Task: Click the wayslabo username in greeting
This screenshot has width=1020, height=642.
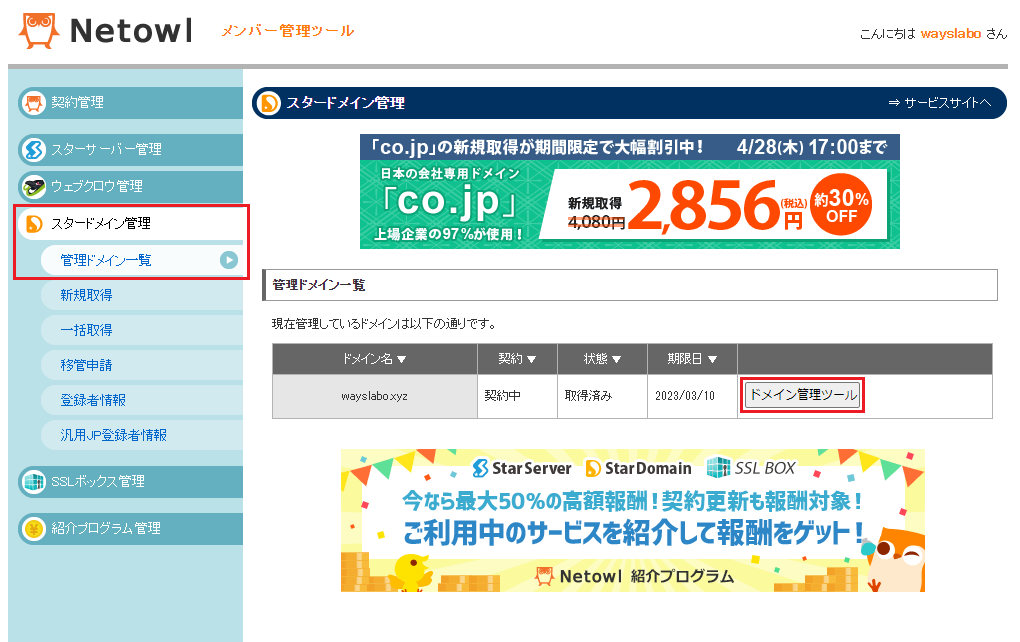Action: [x=950, y=34]
